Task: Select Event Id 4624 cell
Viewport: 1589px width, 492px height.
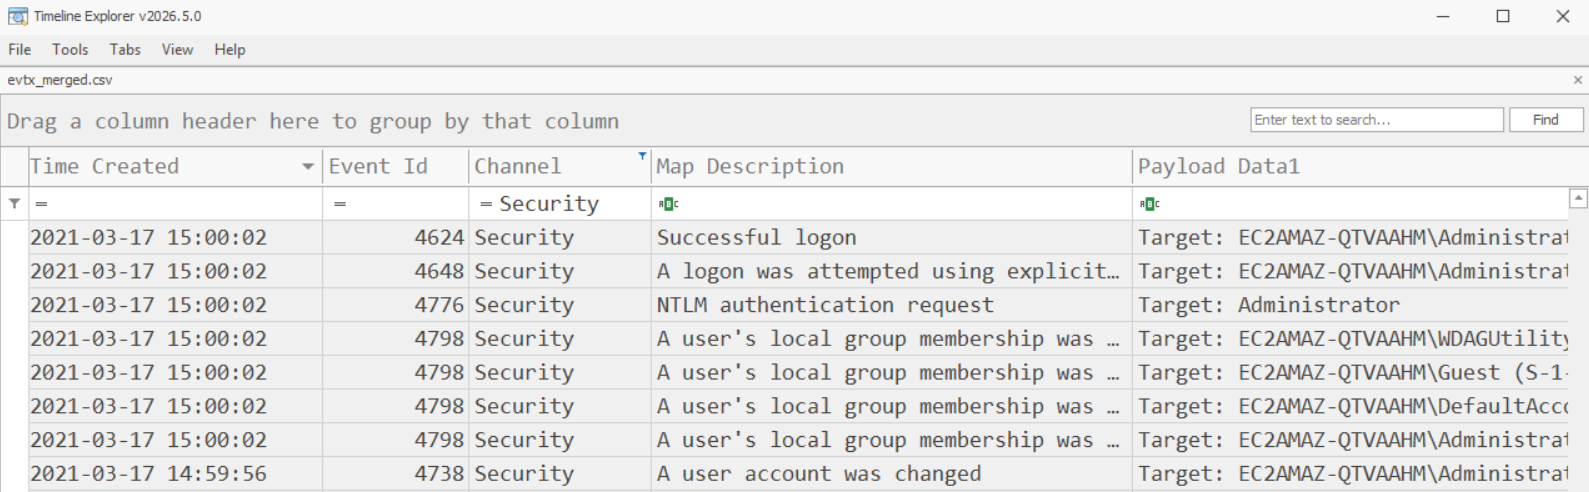Action: click(396, 238)
